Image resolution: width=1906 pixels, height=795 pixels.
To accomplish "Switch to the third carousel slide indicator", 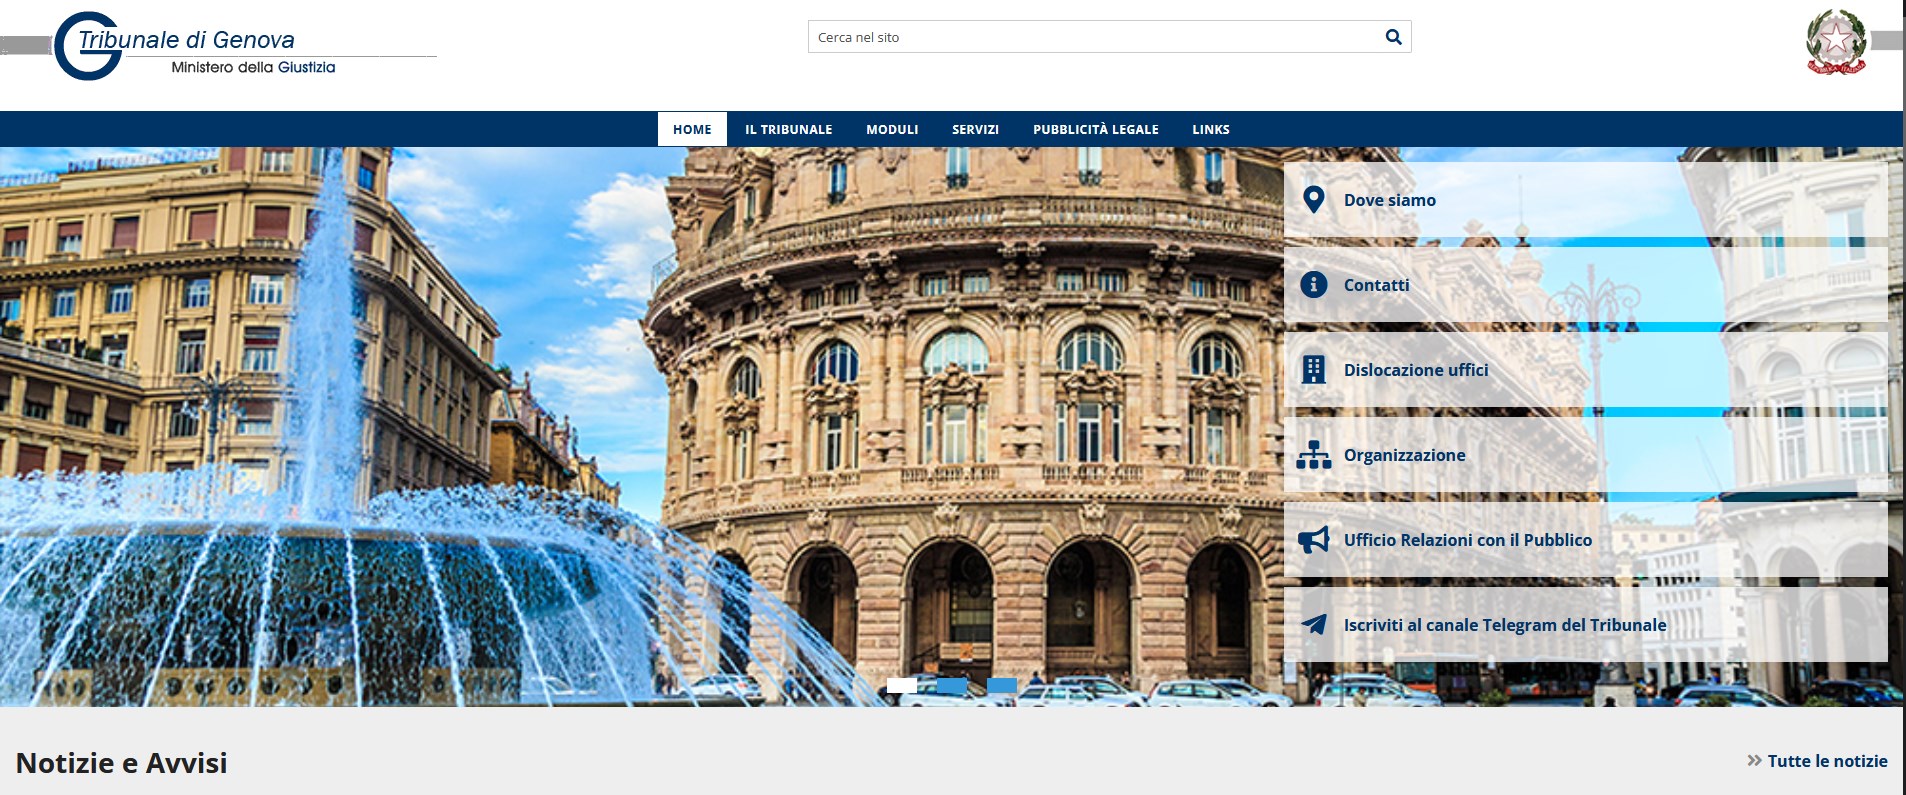I will (x=1001, y=685).
